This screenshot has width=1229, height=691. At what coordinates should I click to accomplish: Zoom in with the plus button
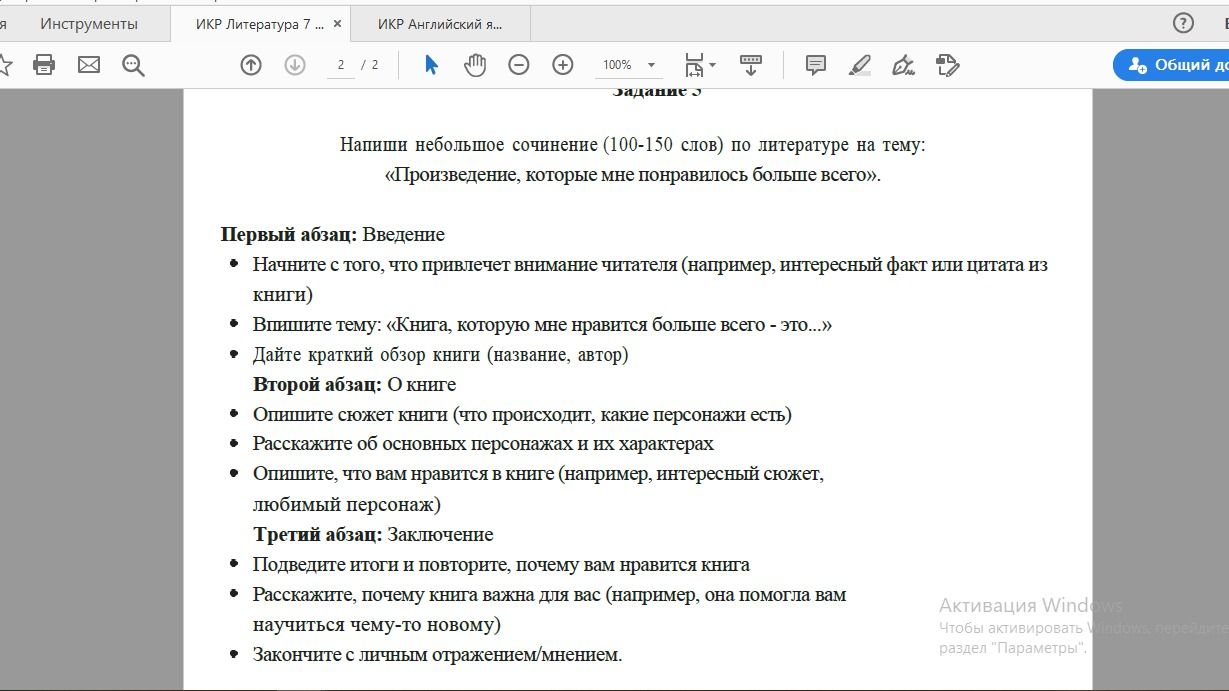click(563, 65)
